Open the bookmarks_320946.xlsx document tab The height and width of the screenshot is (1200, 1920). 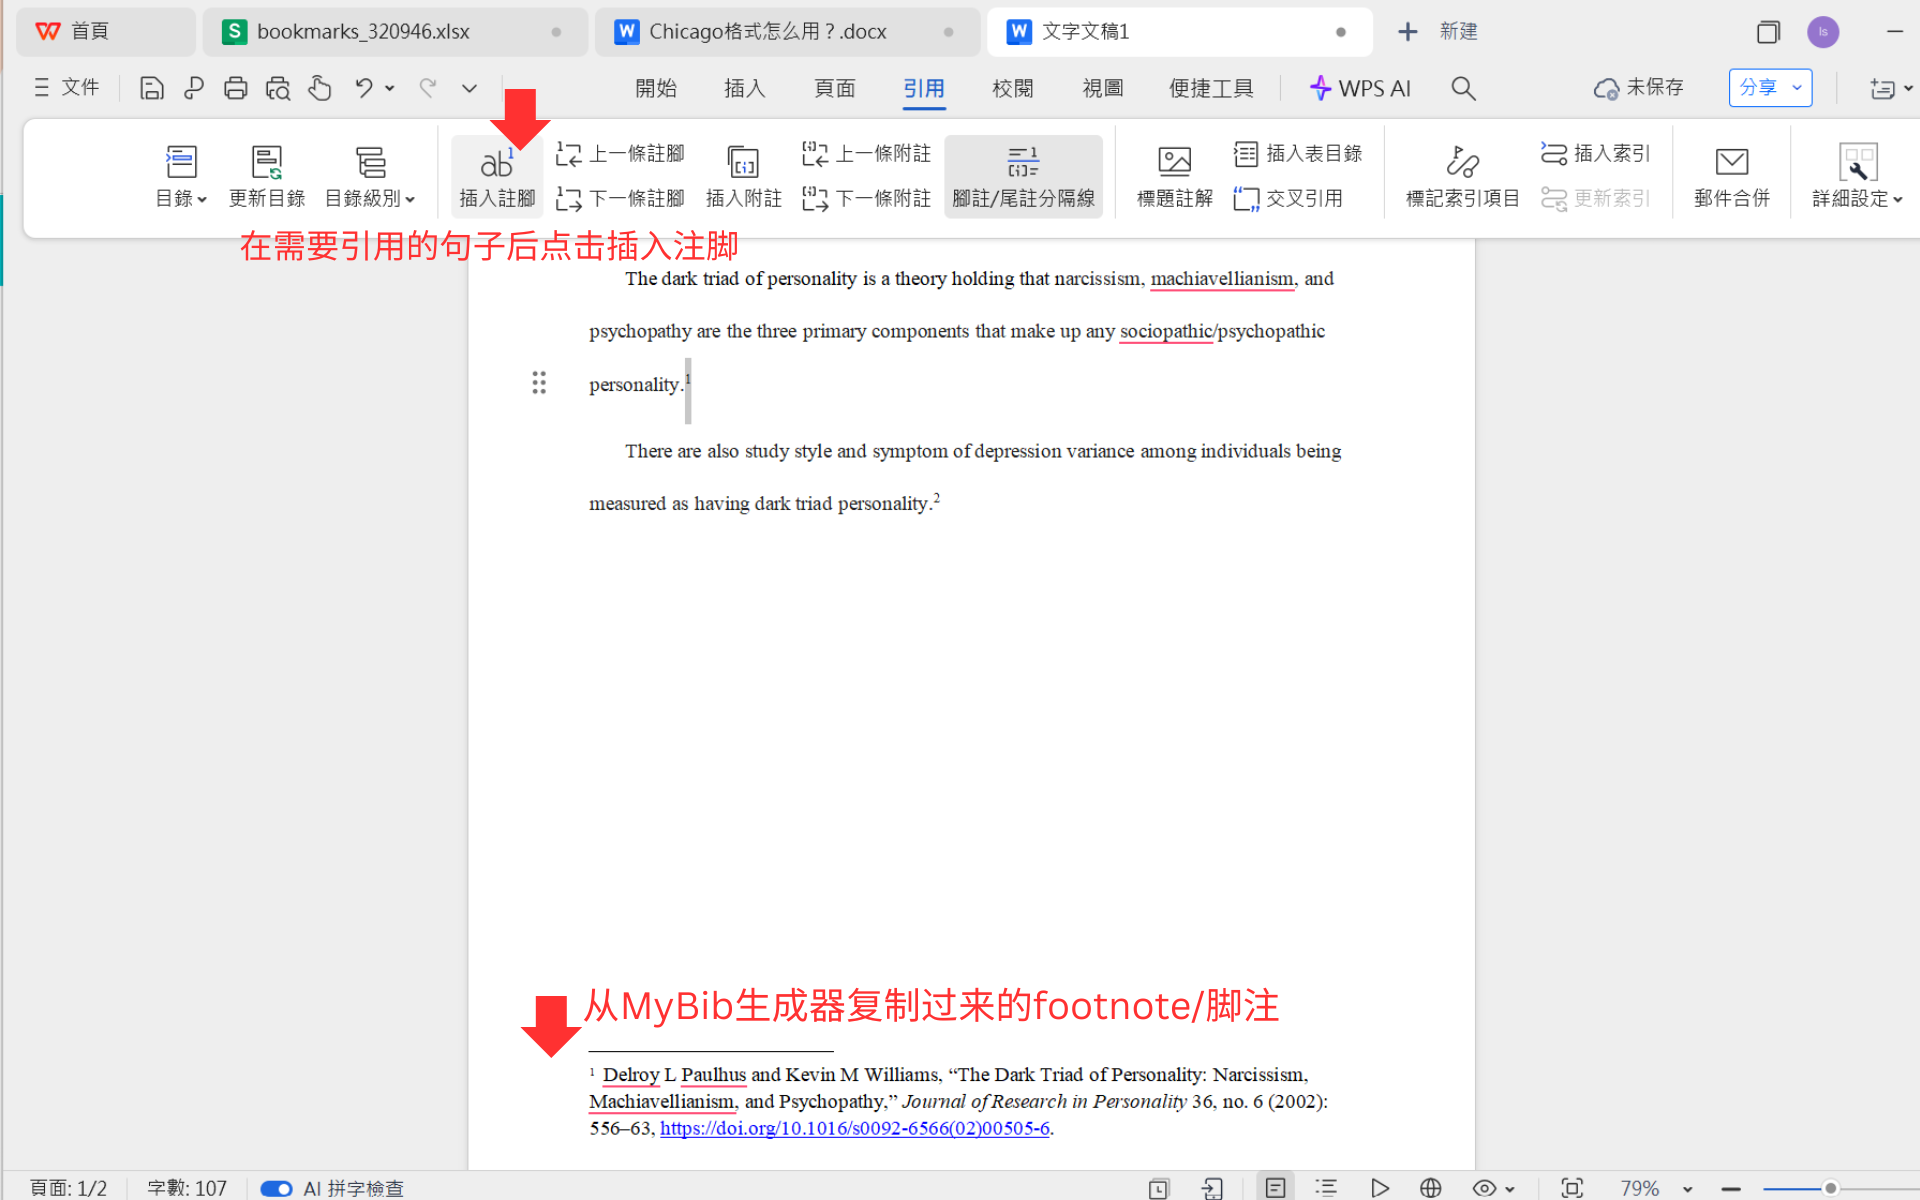coord(363,31)
